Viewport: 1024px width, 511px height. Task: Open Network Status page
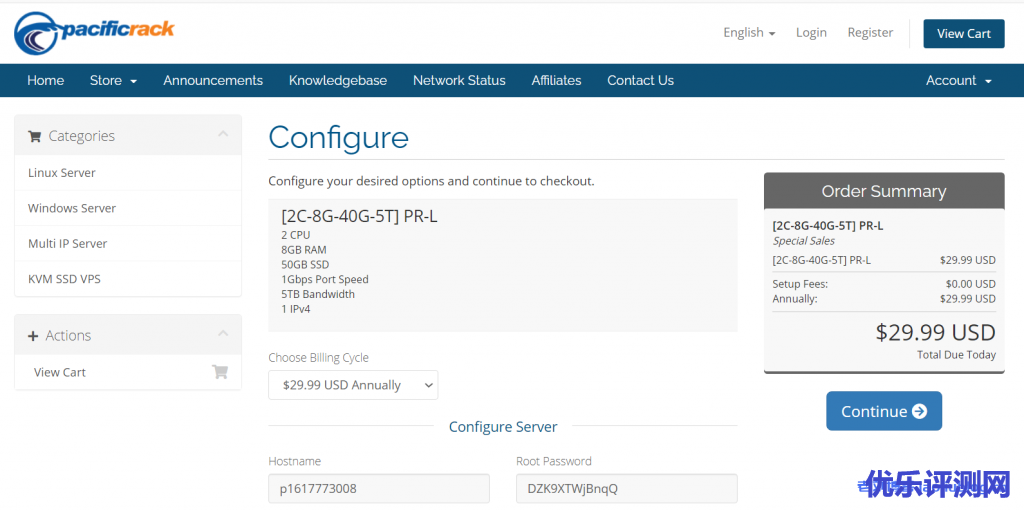coord(459,81)
